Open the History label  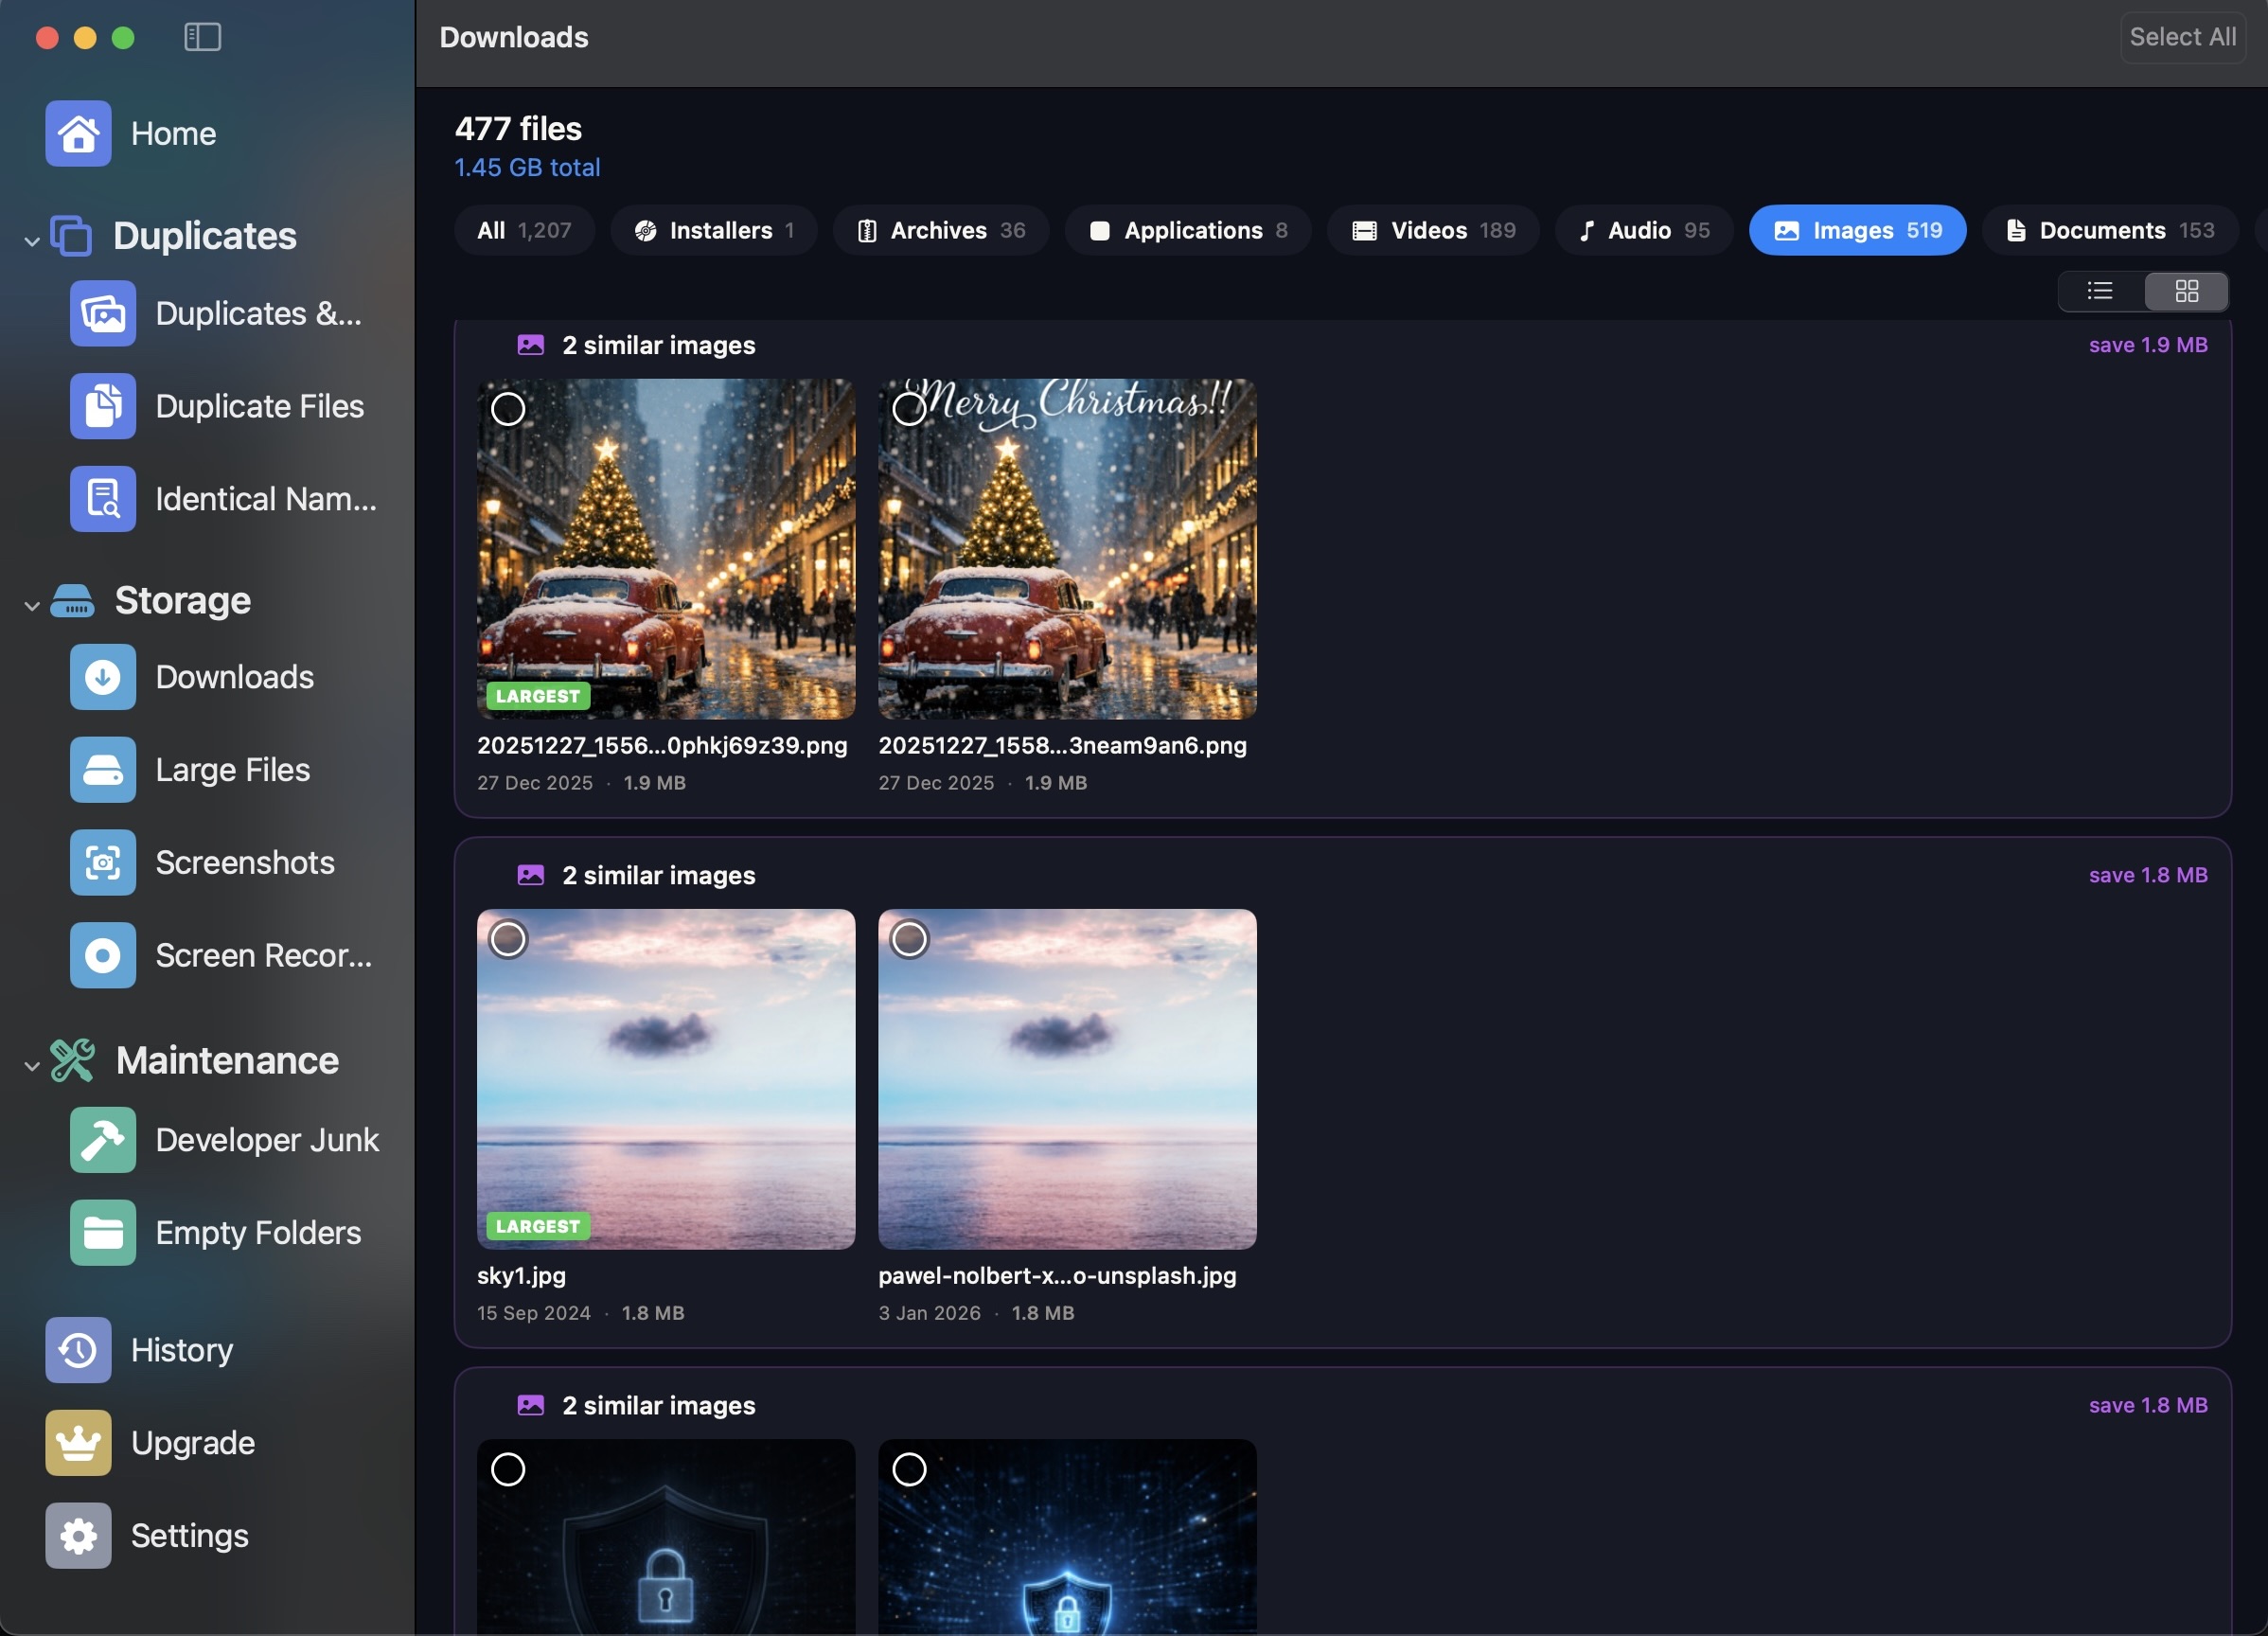(x=182, y=1350)
